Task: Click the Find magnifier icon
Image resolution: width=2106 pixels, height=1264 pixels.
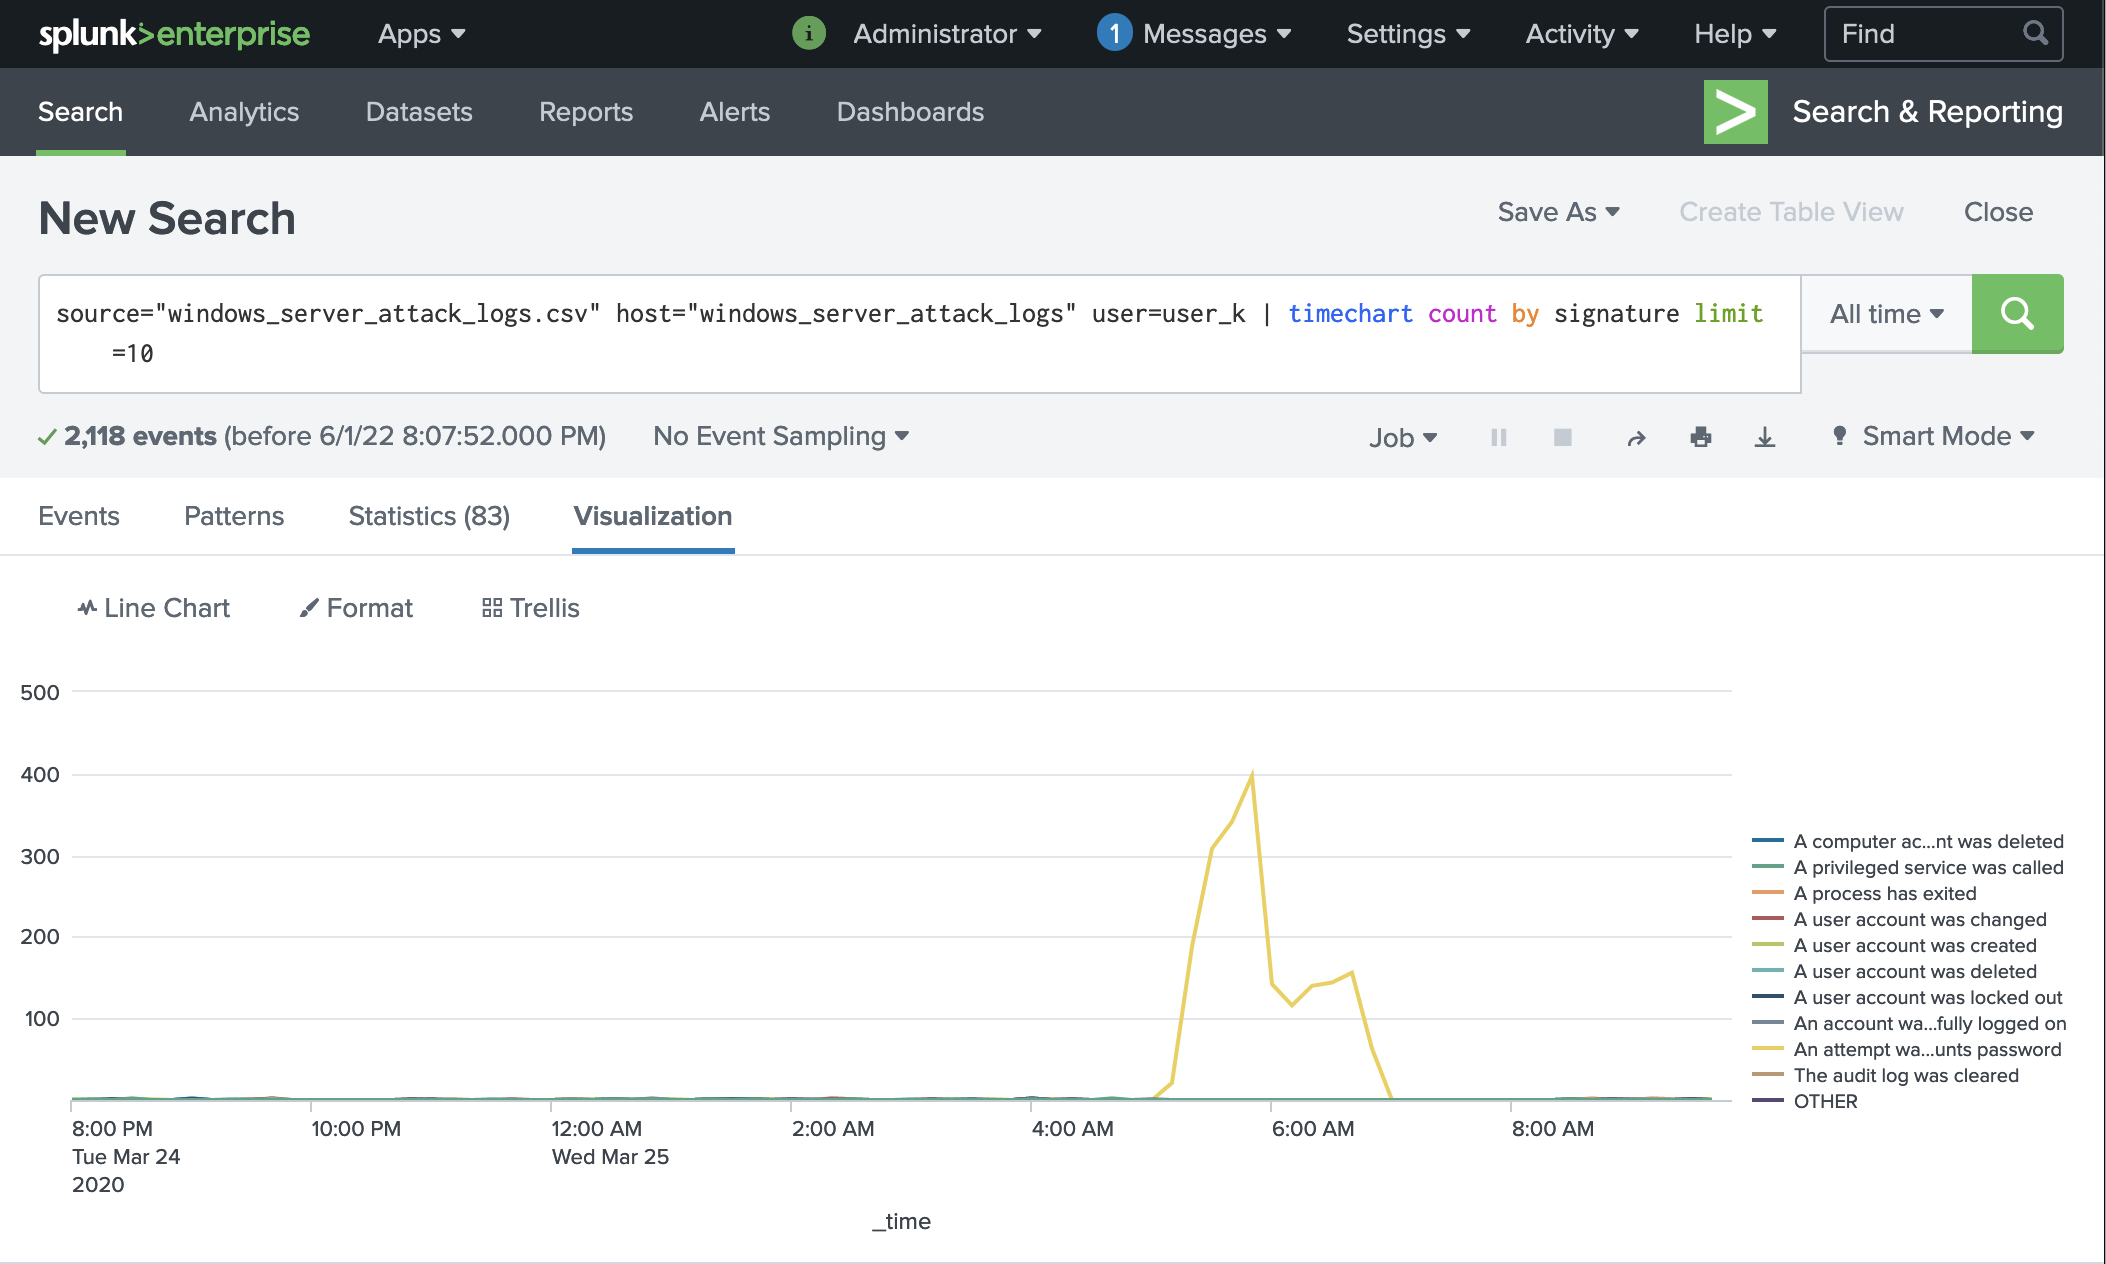Action: tap(2035, 33)
